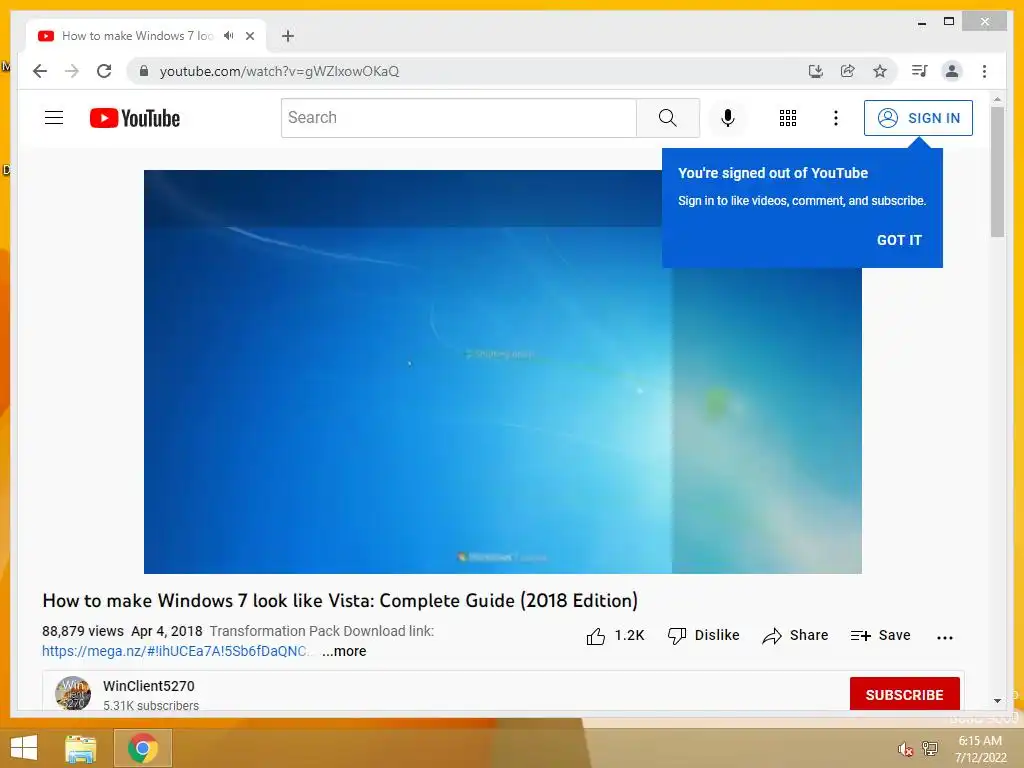Click the page scrollbar up arrow
1024x768 pixels.
[997, 99]
